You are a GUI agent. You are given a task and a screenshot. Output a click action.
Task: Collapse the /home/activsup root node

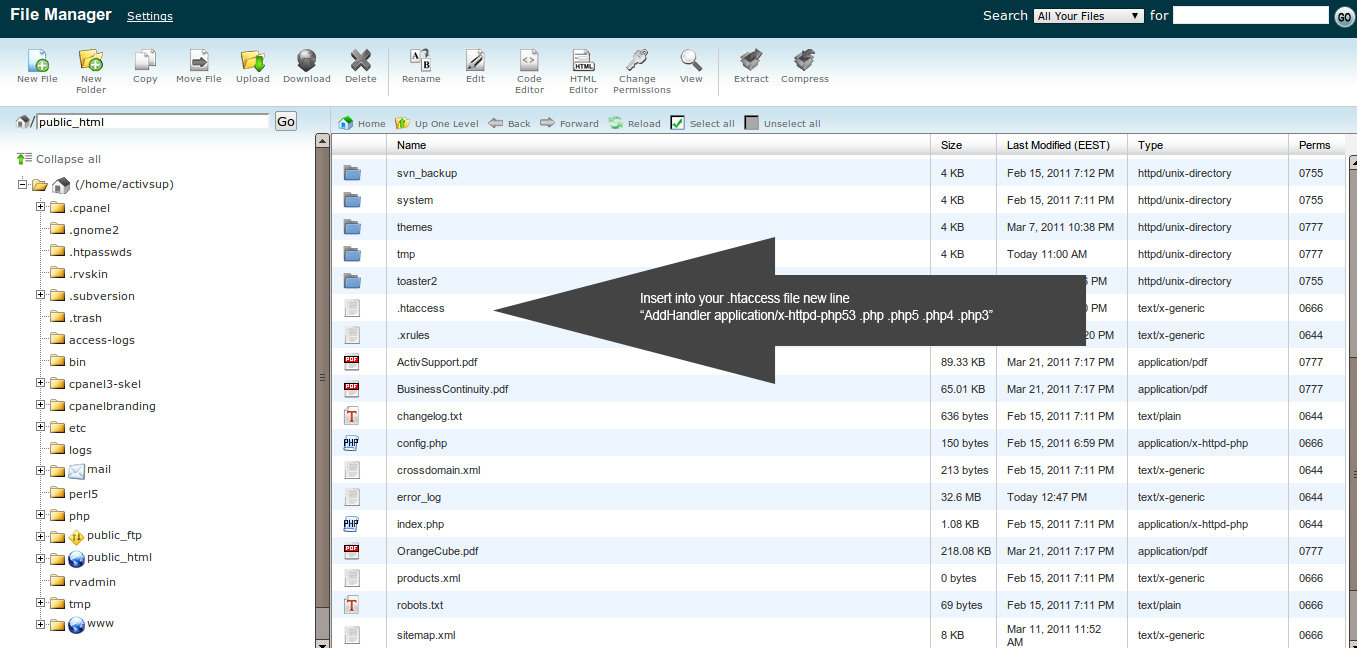pos(23,184)
